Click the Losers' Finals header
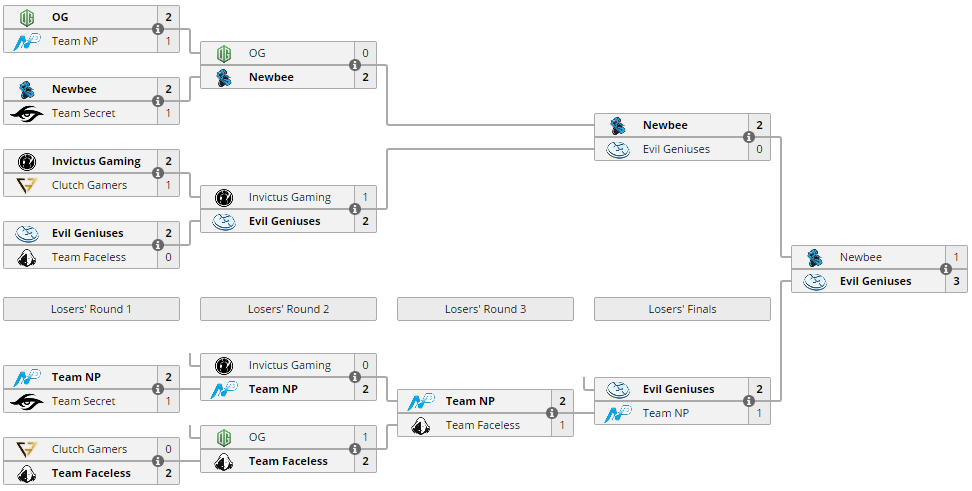 tap(682, 309)
